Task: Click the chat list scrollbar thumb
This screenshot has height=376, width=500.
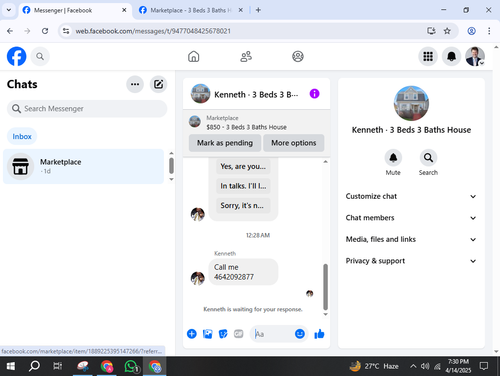Action: click(171, 166)
